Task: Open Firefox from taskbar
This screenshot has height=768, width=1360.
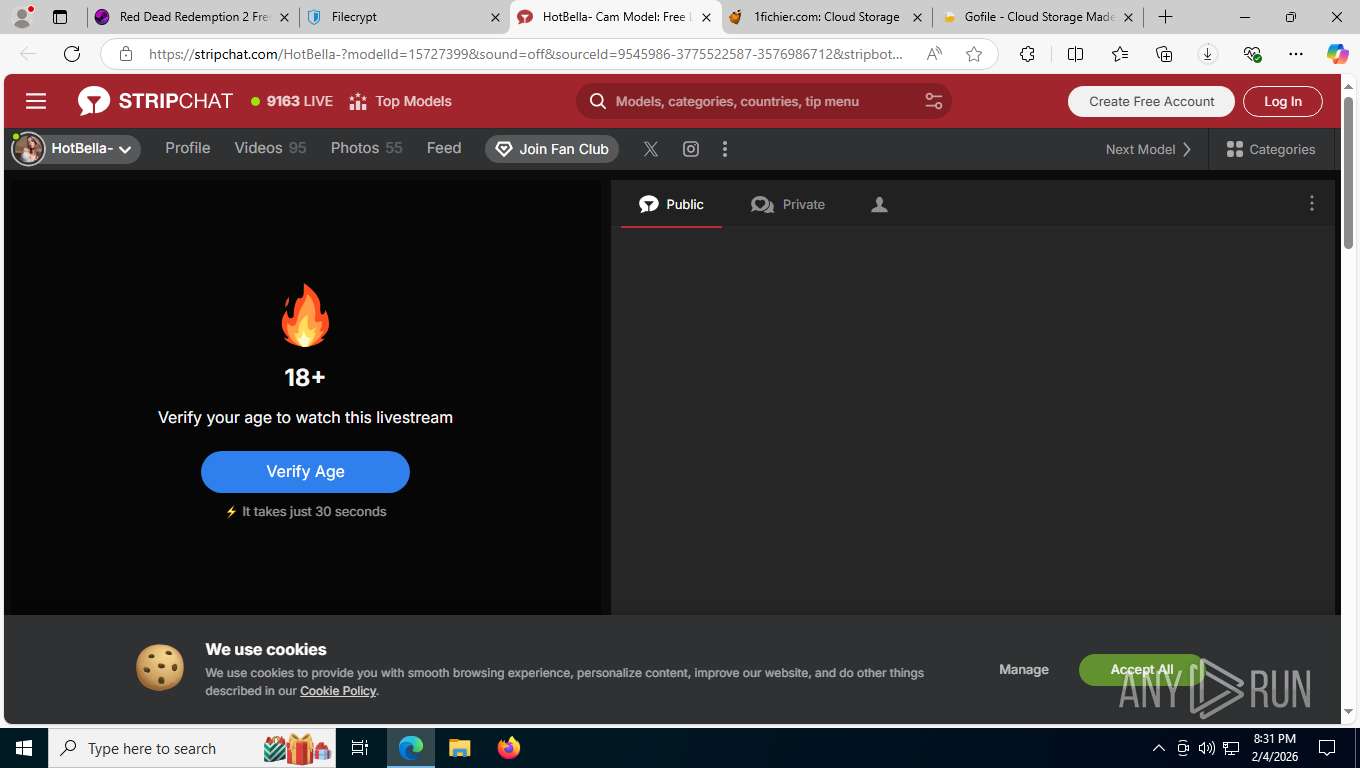Action: pyautogui.click(x=509, y=748)
